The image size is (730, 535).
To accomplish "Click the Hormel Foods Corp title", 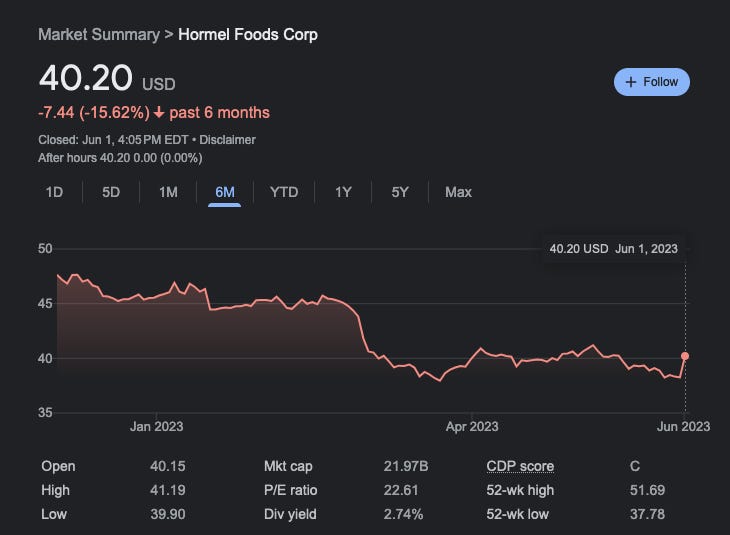I will (248, 34).
